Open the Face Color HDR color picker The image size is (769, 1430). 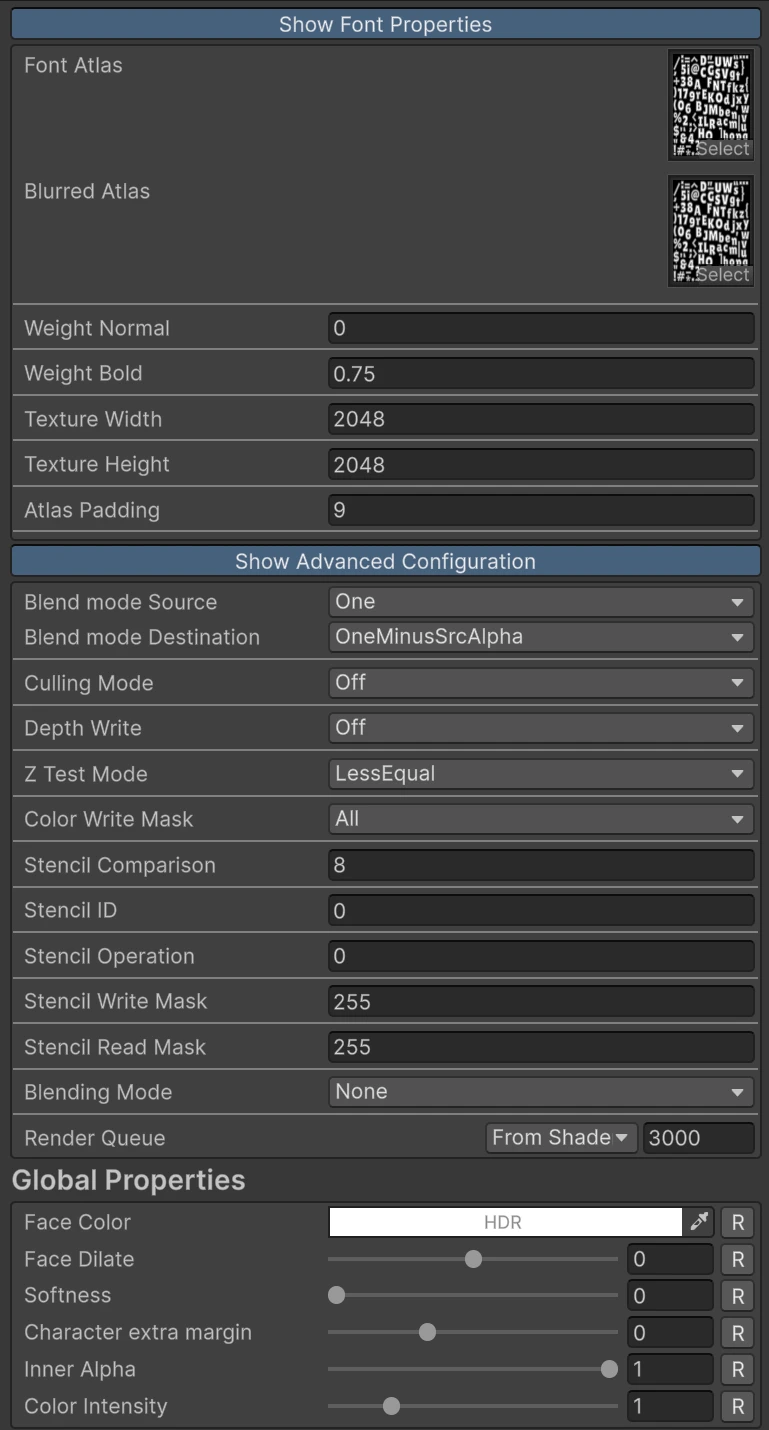click(505, 1222)
